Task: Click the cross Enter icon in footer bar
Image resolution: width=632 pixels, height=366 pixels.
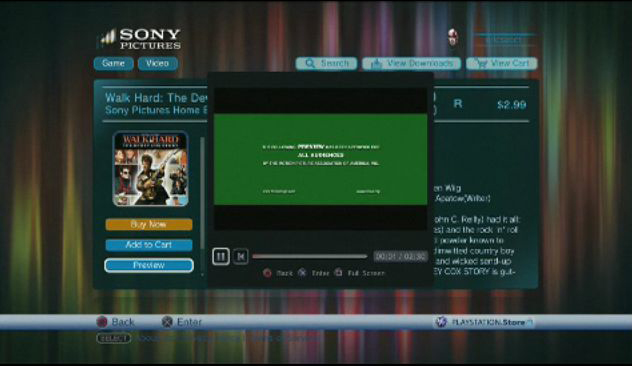Action: coord(167,322)
